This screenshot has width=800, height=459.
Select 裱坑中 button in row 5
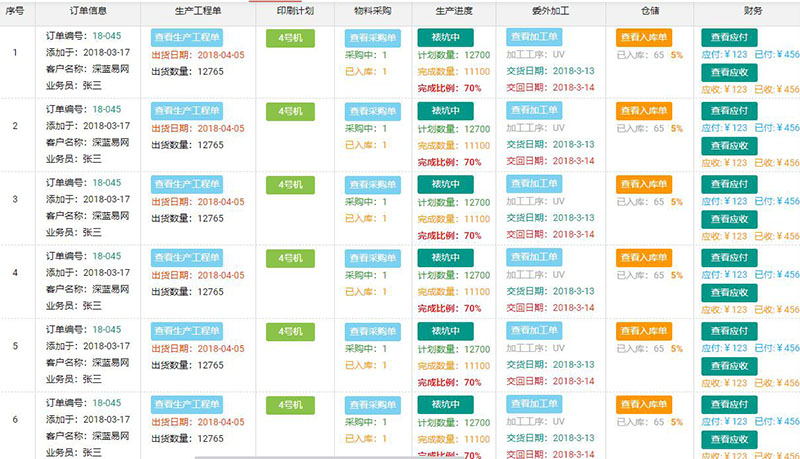pos(445,331)
